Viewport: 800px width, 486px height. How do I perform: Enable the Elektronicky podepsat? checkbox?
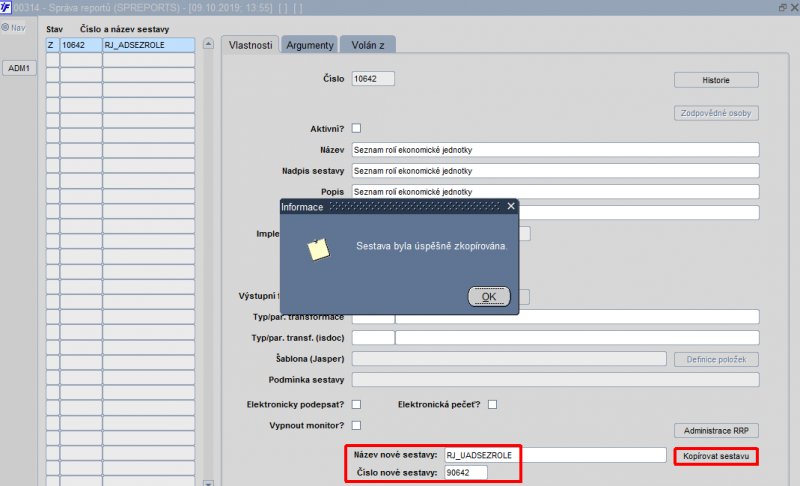point(357,404)
